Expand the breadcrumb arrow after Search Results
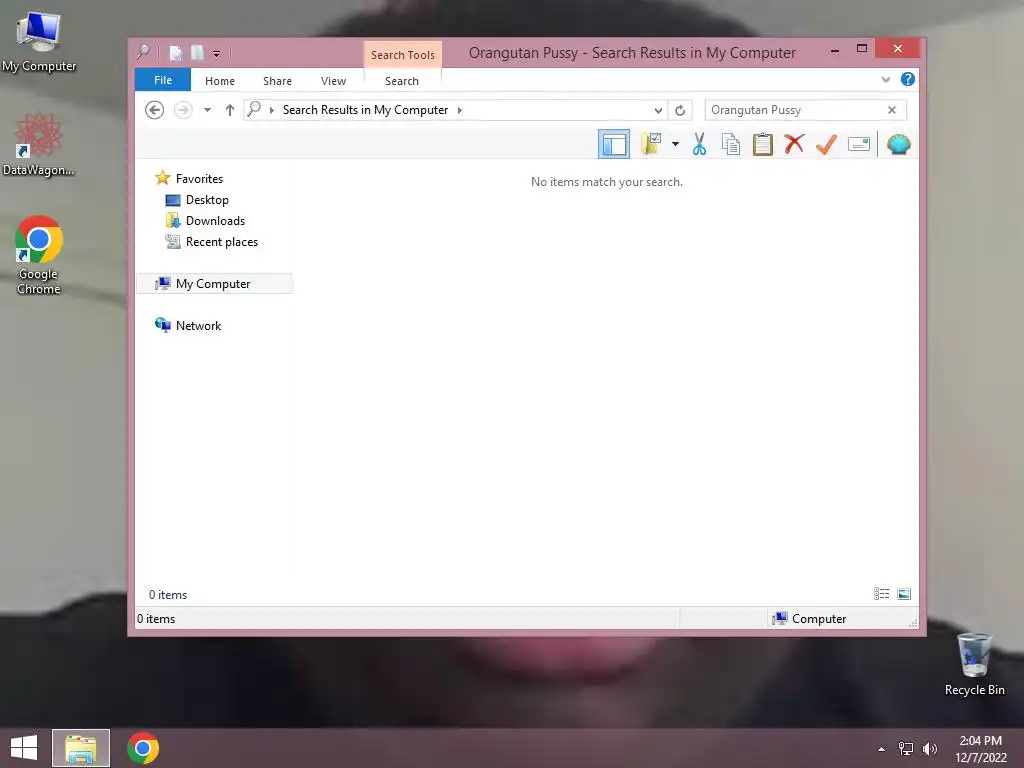1024x768 pixels. coord(460,110)
